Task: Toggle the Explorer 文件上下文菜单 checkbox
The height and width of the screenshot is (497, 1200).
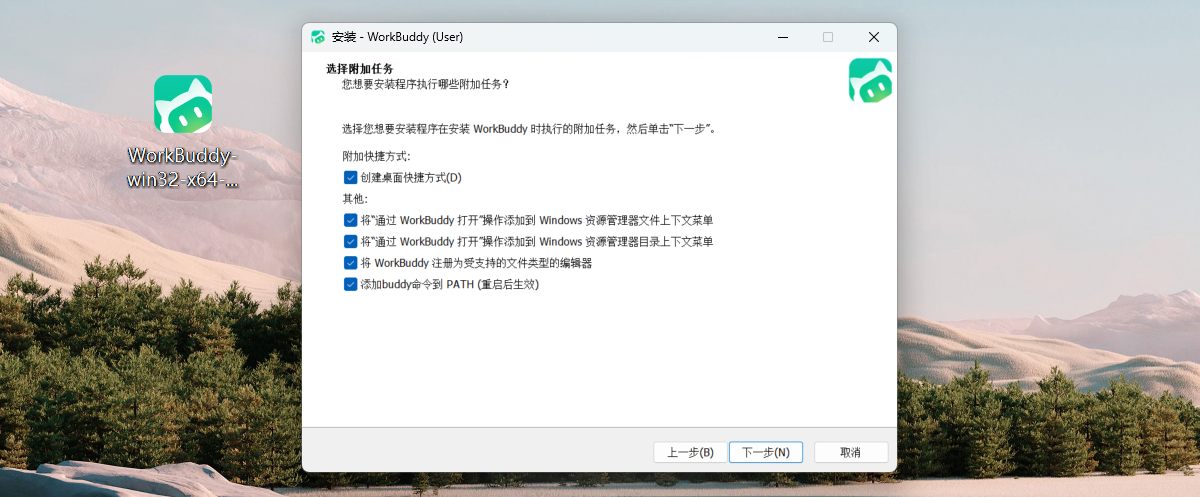Action: 350,220
